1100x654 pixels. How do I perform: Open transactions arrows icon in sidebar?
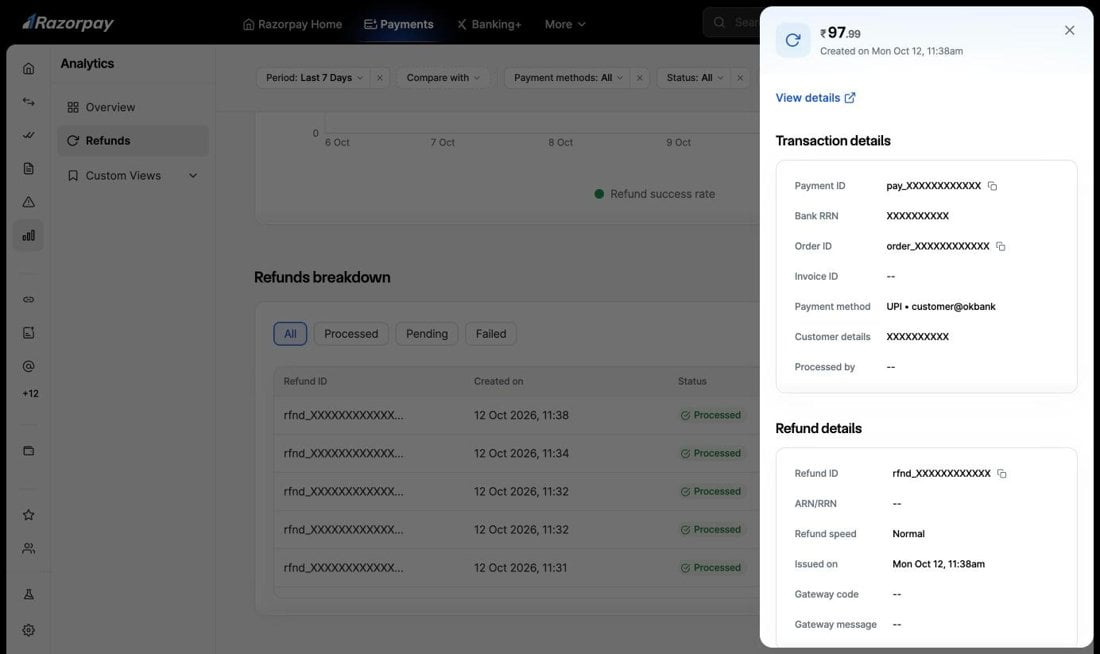[28, 102]
